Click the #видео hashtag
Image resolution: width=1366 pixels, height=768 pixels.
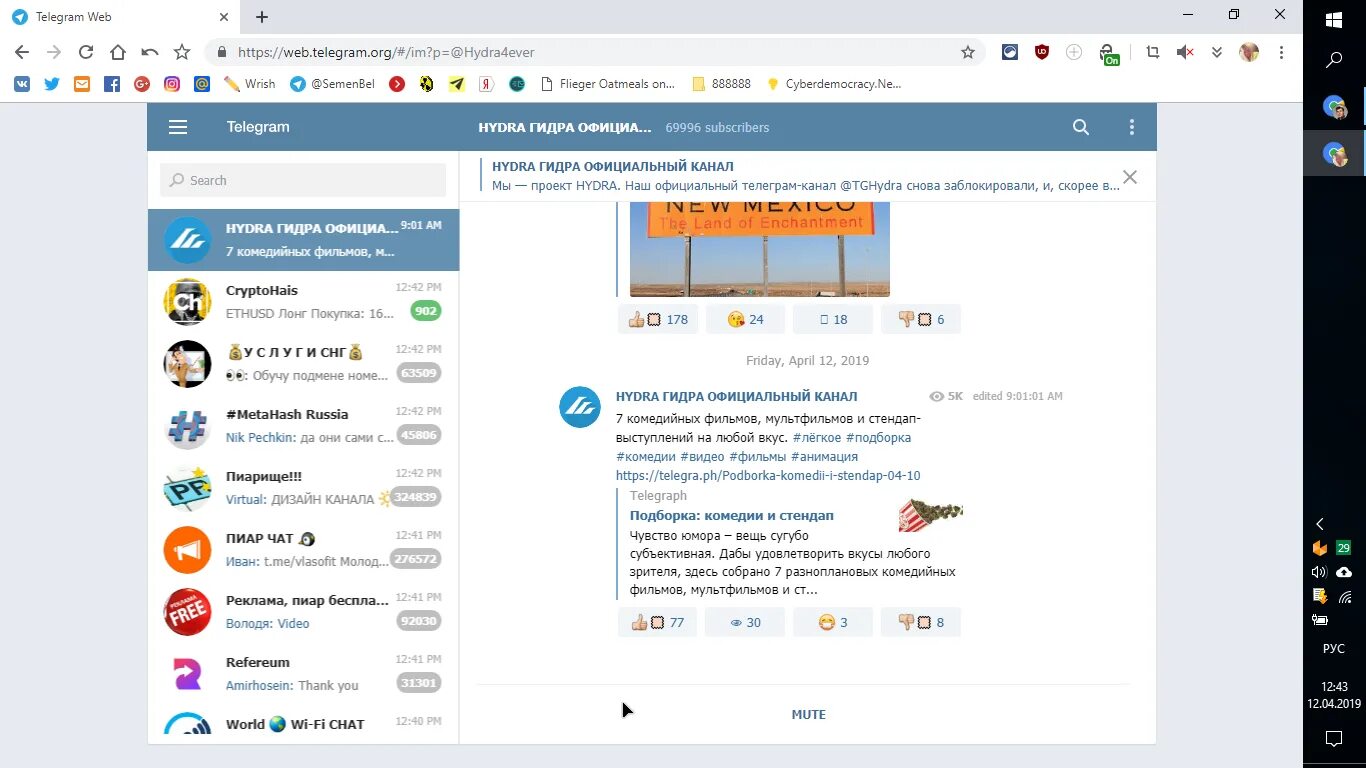point(703,456)
